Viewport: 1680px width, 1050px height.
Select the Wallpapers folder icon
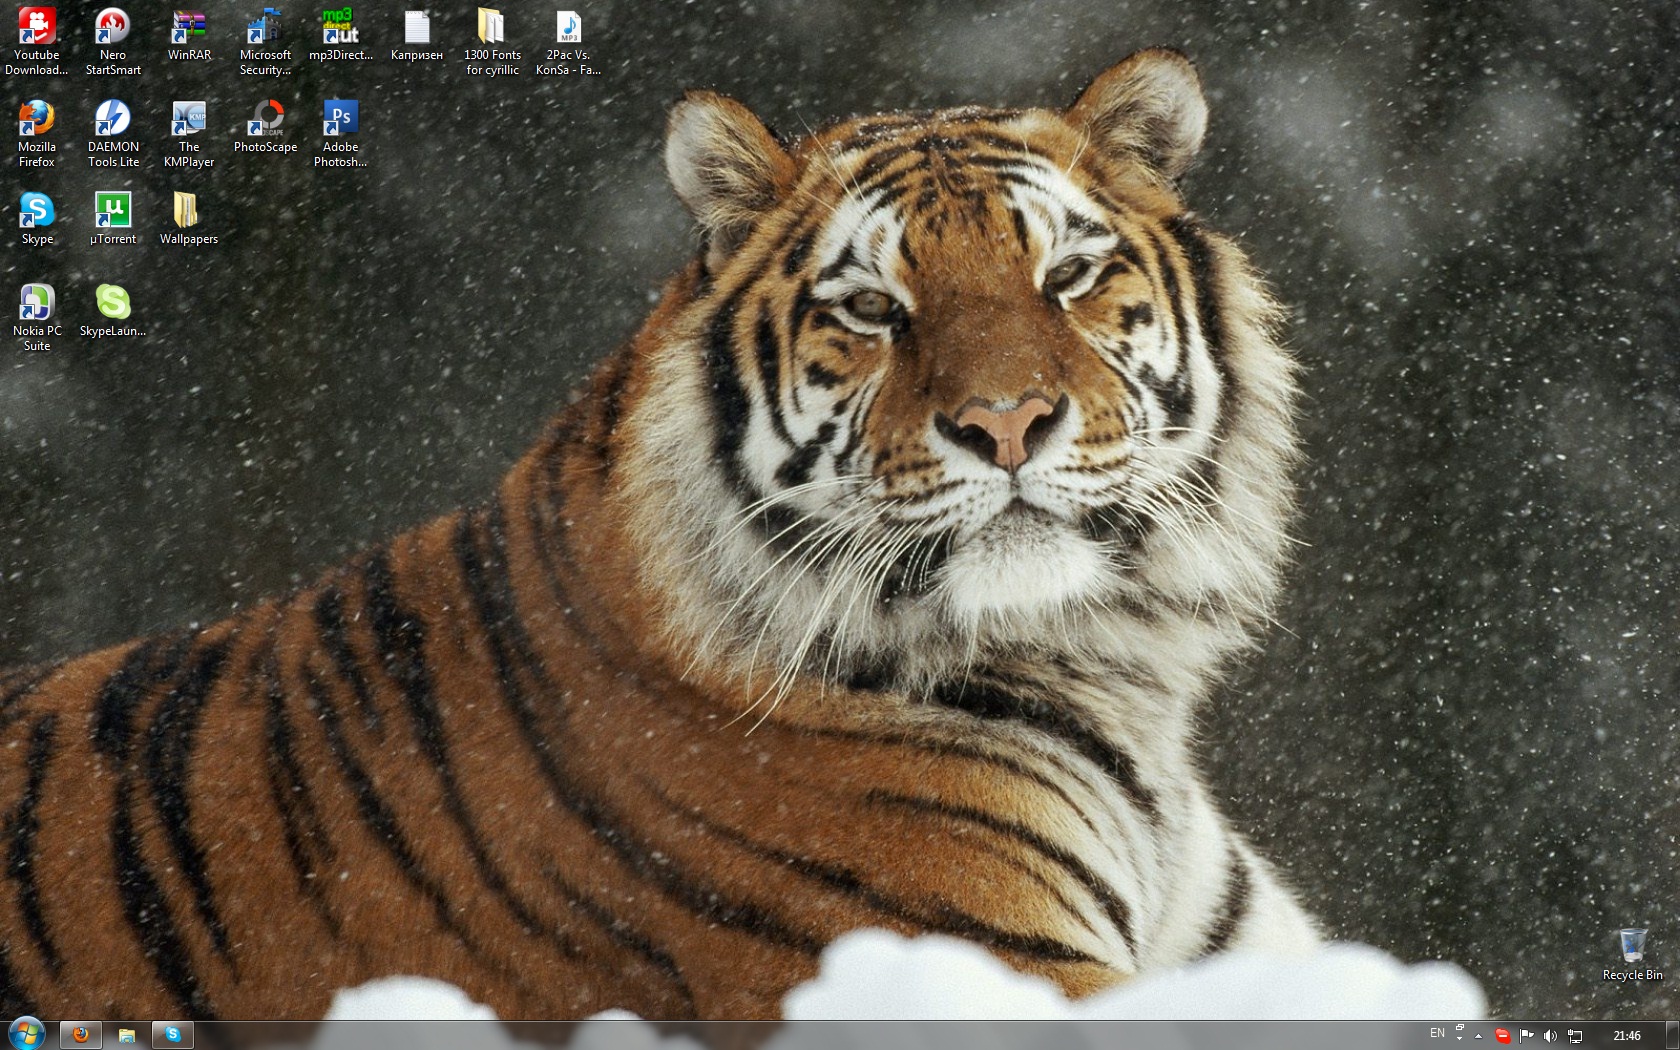(189, 219)
